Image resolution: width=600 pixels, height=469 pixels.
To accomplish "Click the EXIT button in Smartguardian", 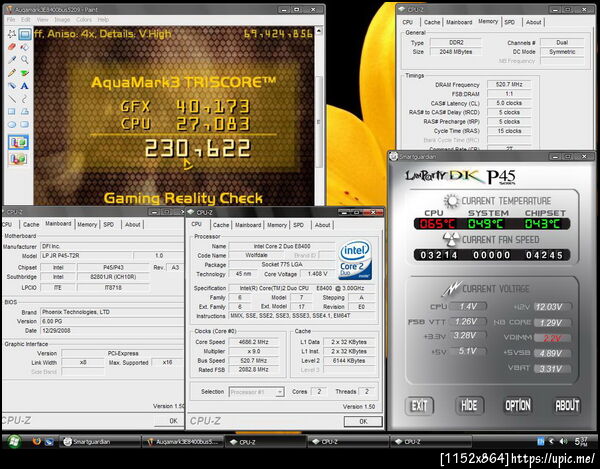I will pyautogui.click(x=419, y=405).
